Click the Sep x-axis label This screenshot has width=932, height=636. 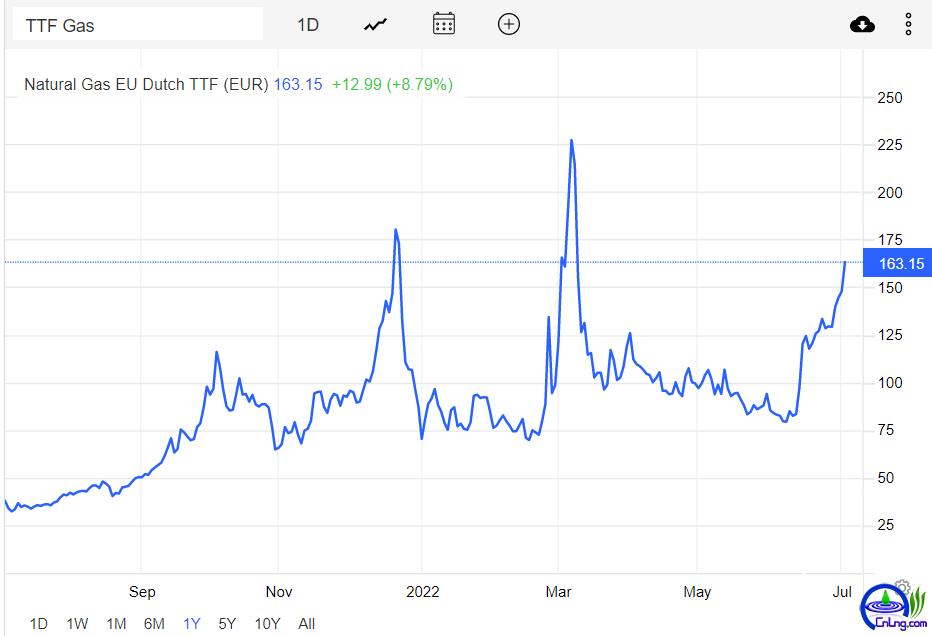point(142,591)
